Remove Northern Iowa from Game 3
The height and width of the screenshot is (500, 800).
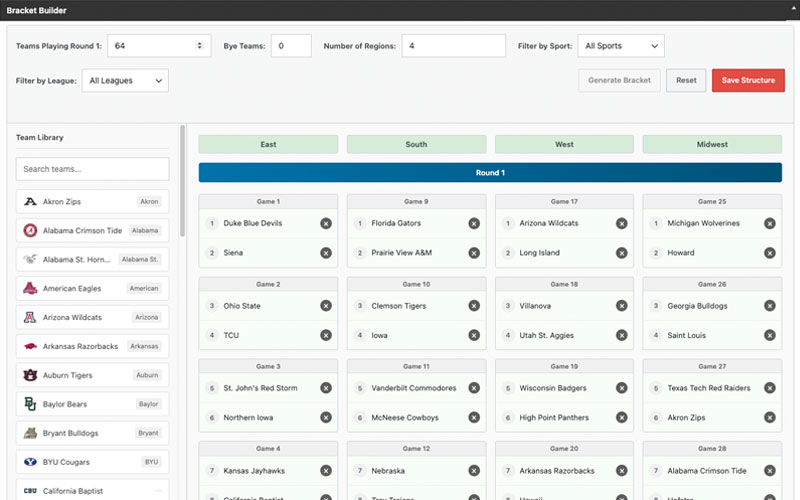pyautogui.click(x=326, y=418)
